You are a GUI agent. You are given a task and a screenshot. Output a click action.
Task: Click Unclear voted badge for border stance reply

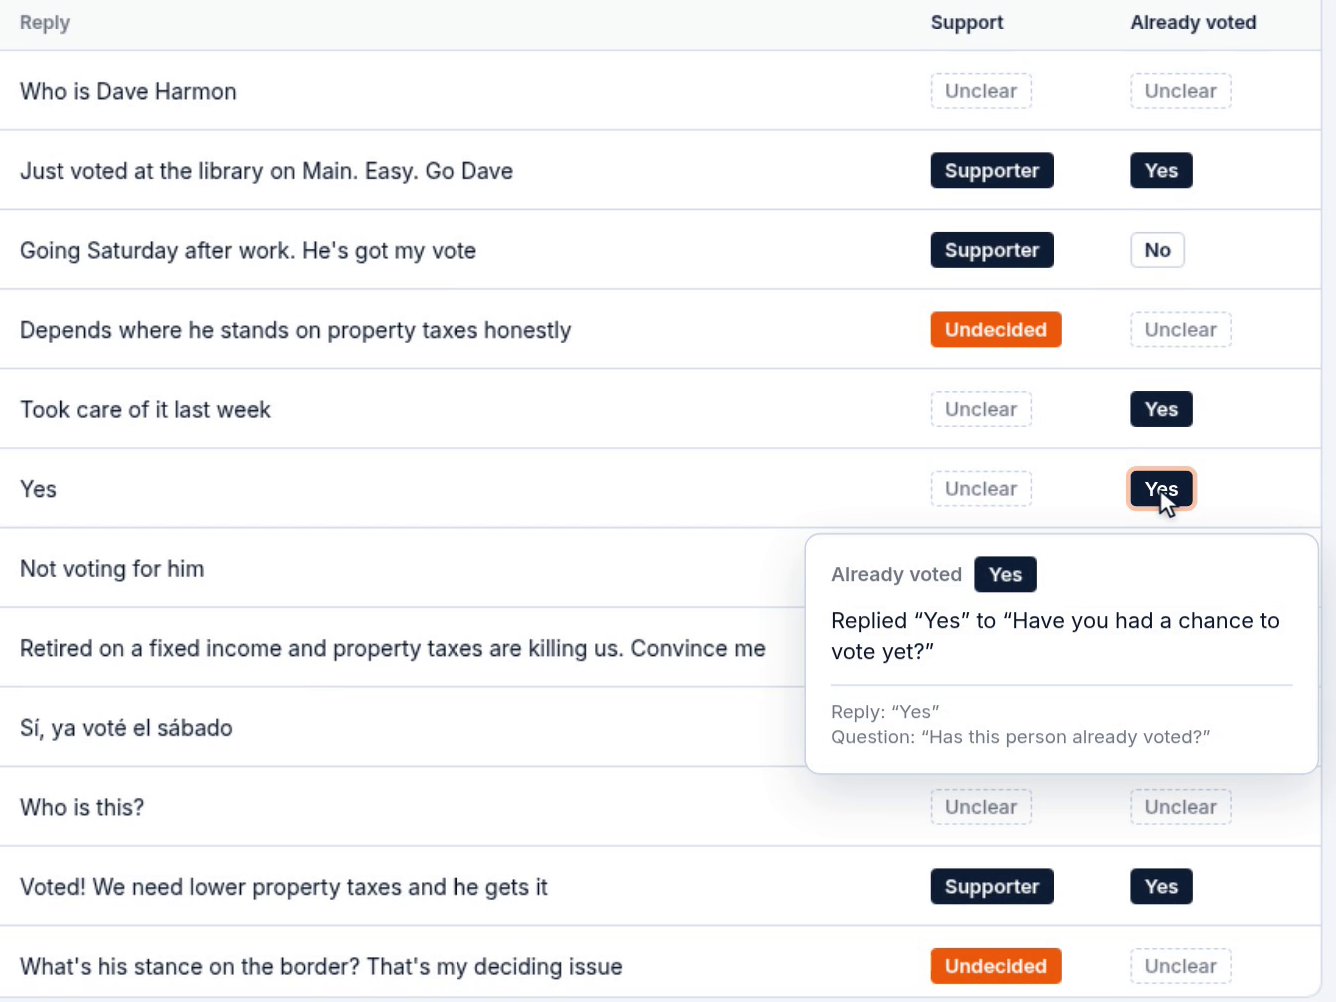coord(1180,966)
